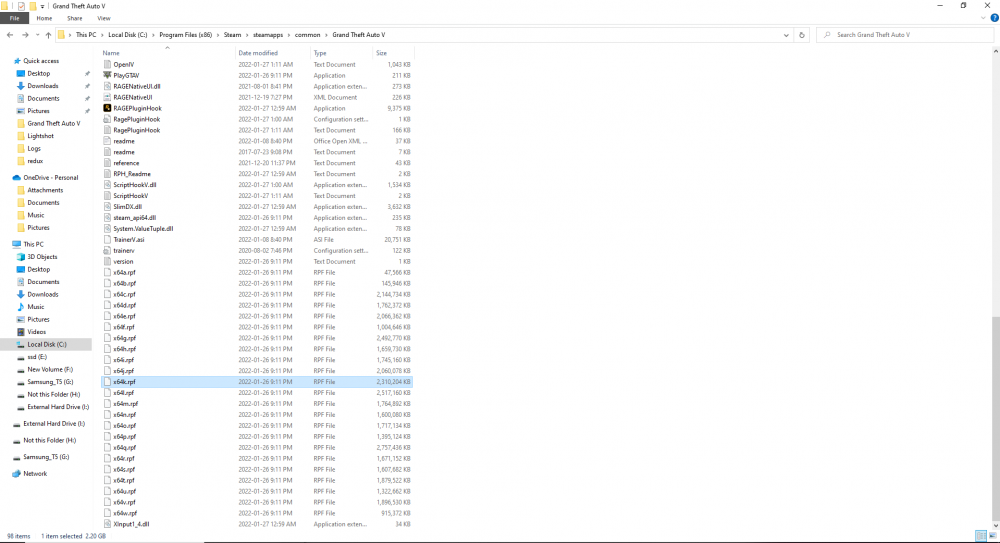This screenshot has height=543, width=1000.
Task: Go forward with the Forward arrow
Action: click(x=25, y=35)
